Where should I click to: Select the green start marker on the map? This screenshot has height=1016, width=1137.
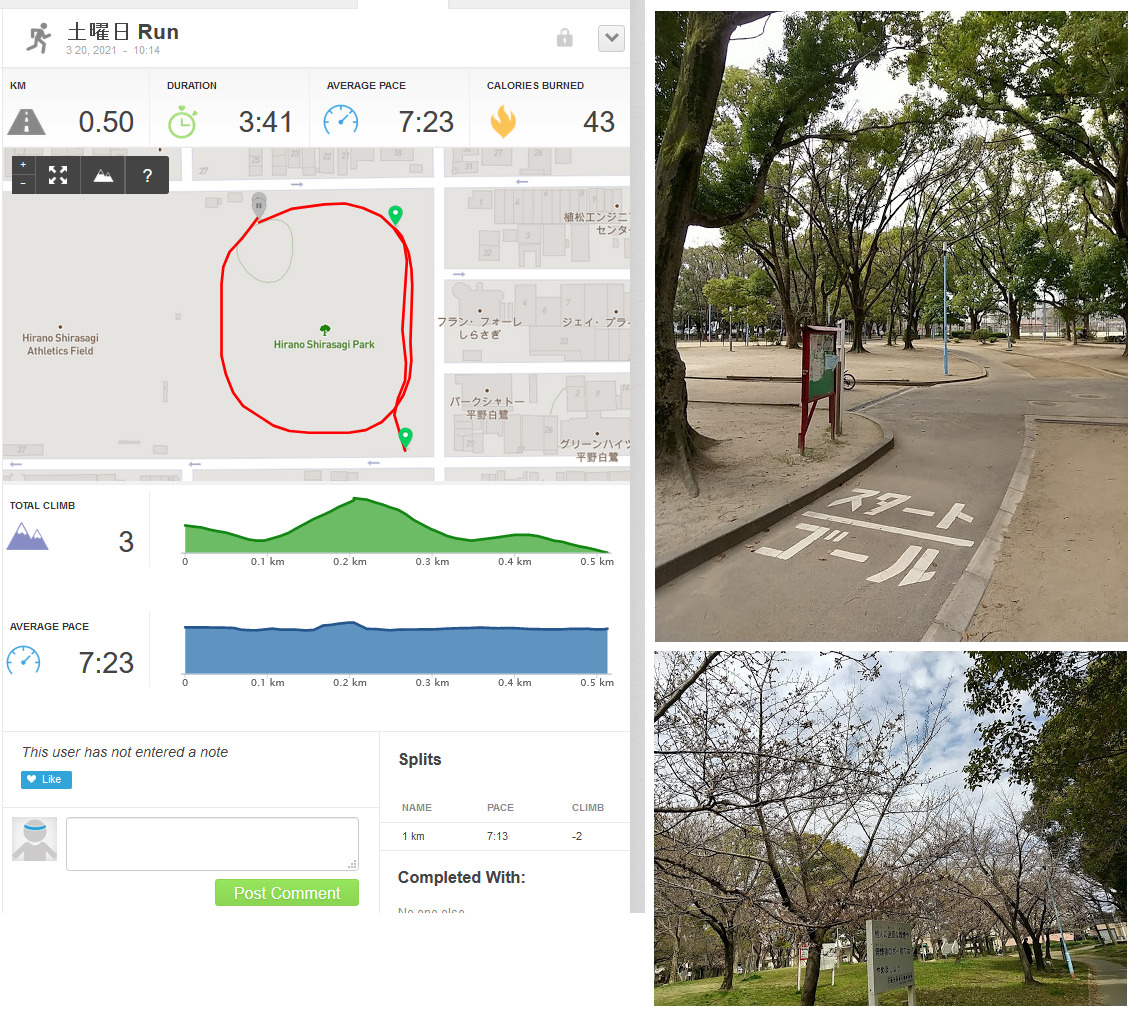395,215
